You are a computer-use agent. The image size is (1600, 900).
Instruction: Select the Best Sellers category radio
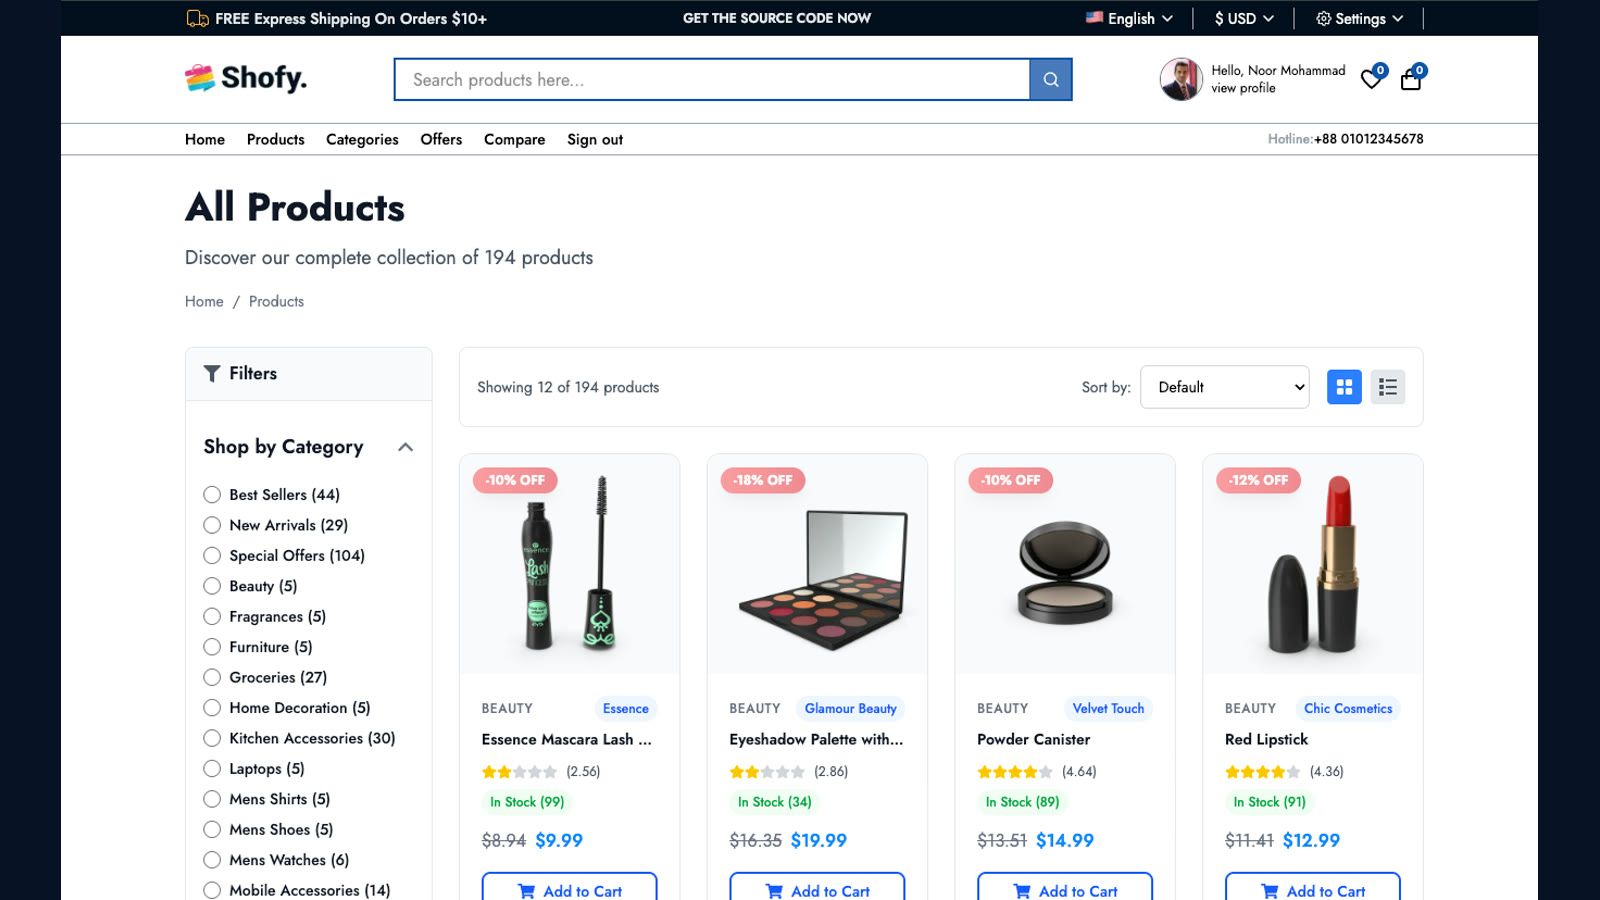coord(212,494)
